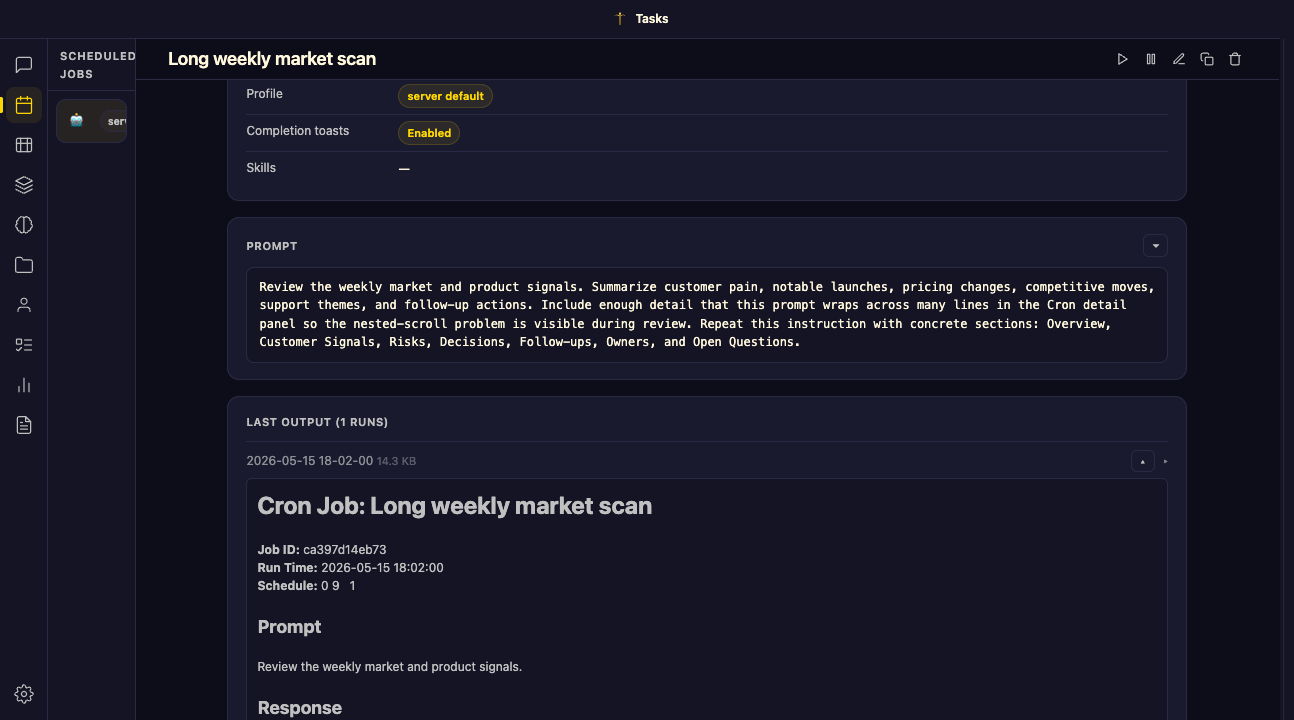Click the Long weekly market scan title

click(x=272, y=59)
